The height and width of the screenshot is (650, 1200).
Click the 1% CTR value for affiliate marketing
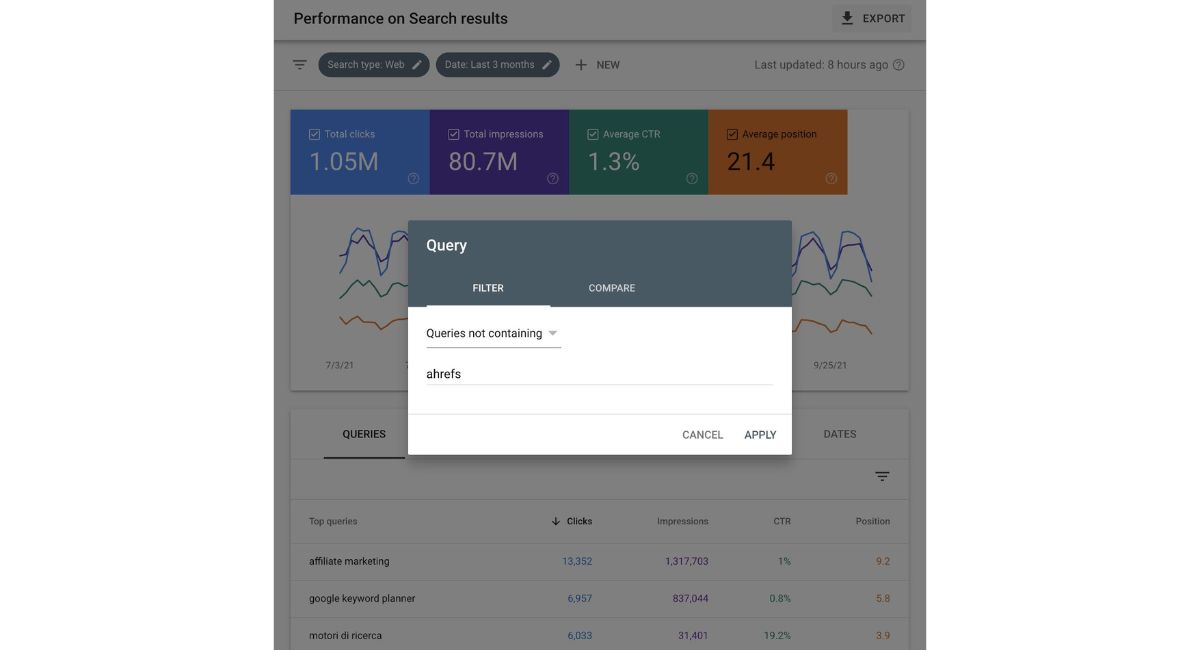[x=784, y=562]
